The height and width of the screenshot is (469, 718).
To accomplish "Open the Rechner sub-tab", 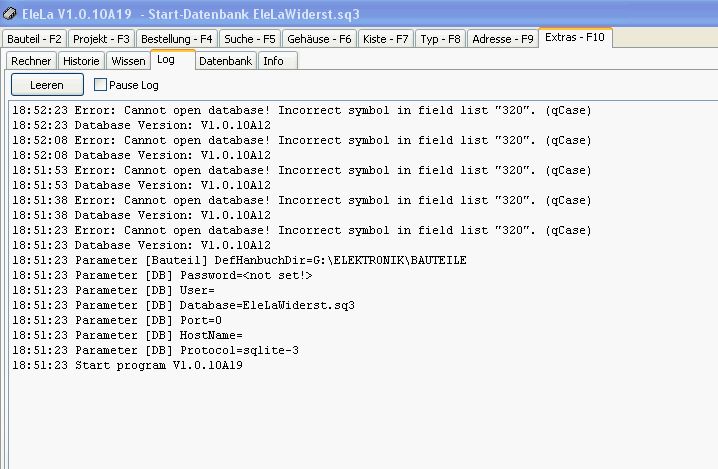I will (31, 61).
